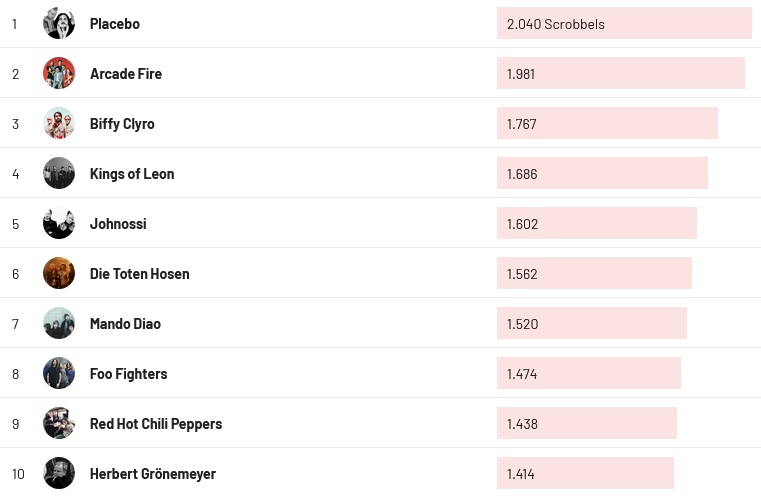The image size is (761, 497).
Task: Click the 1.520 scrobble bar for Mando Diao
Action: pos(591,323)
